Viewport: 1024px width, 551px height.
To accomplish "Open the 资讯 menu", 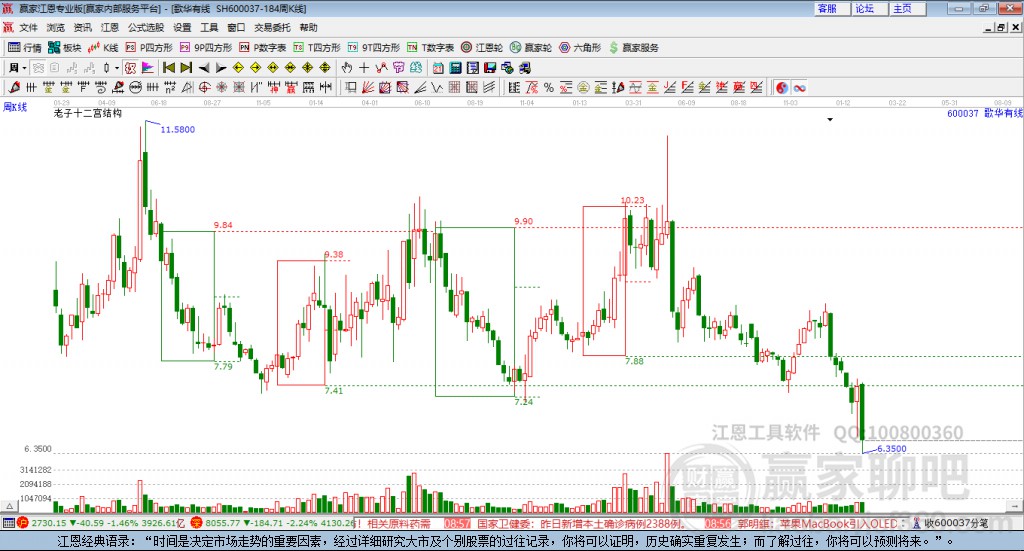I will [x=82, y=27].
